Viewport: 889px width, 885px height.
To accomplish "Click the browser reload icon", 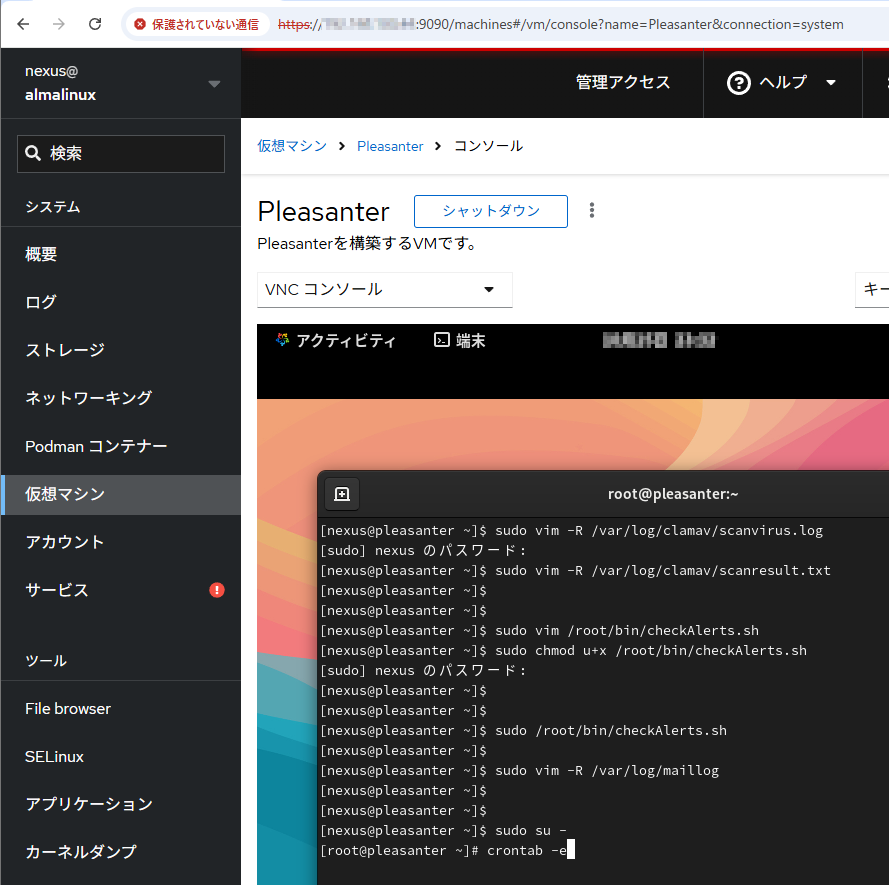I will tap(95, 24).
